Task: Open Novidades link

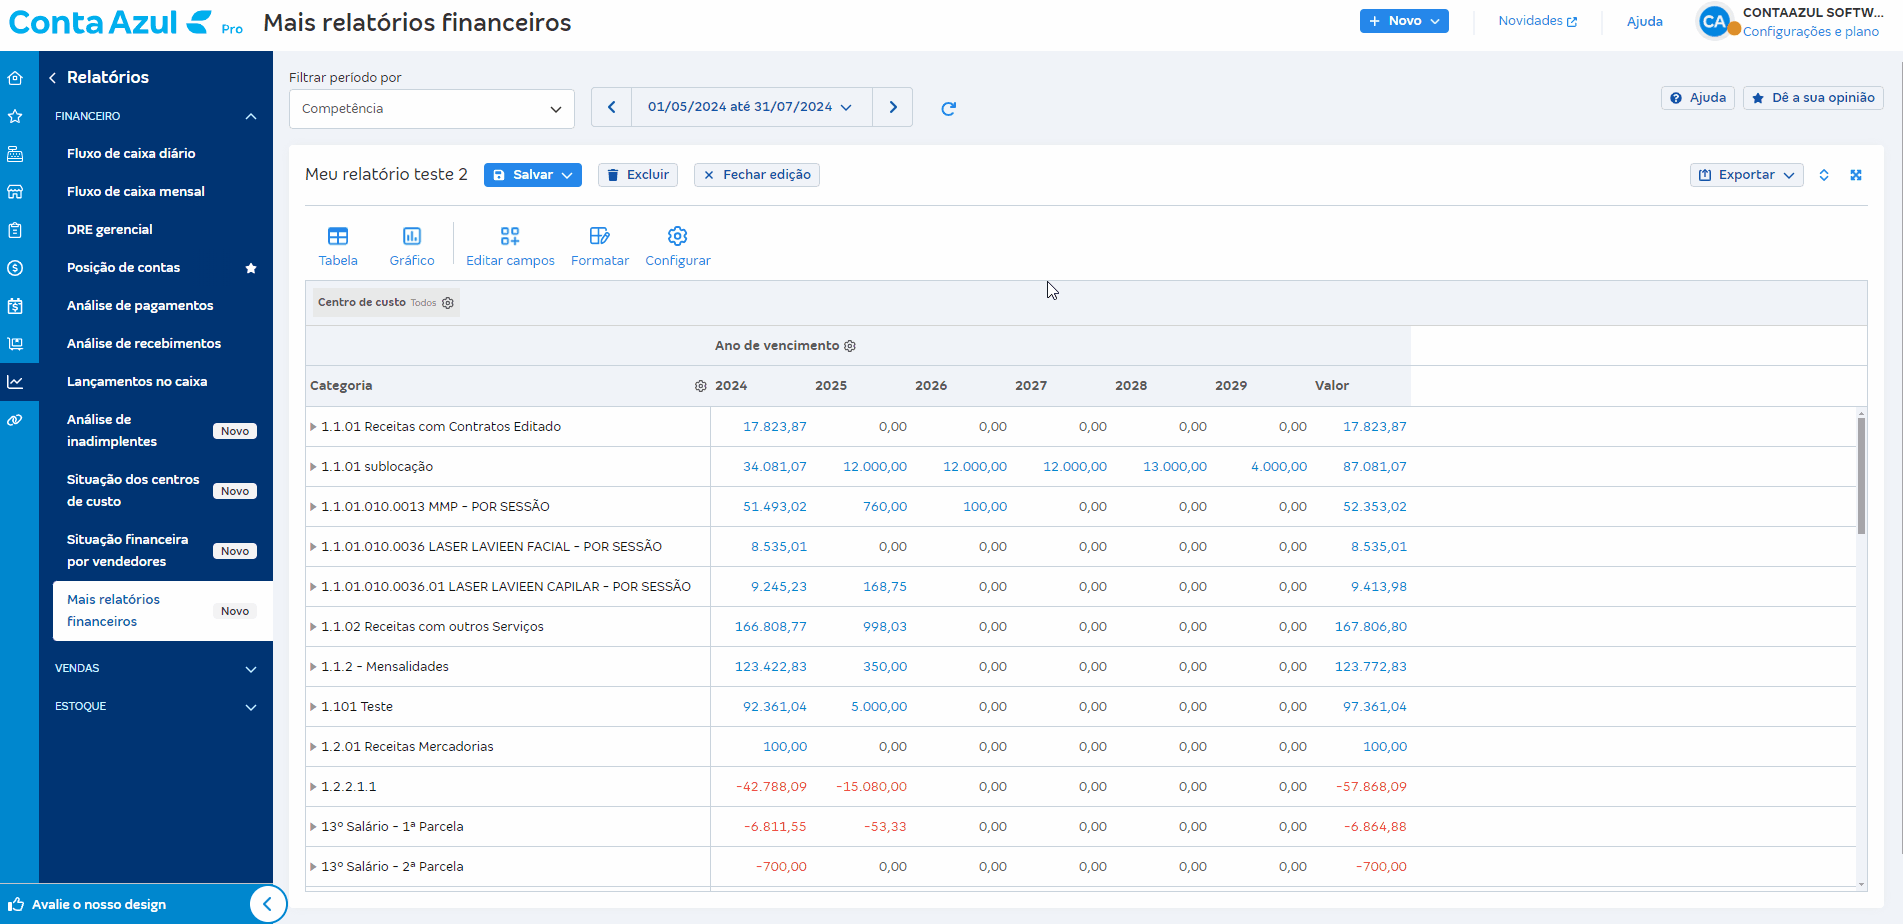Action: [x=1537, y=21]
